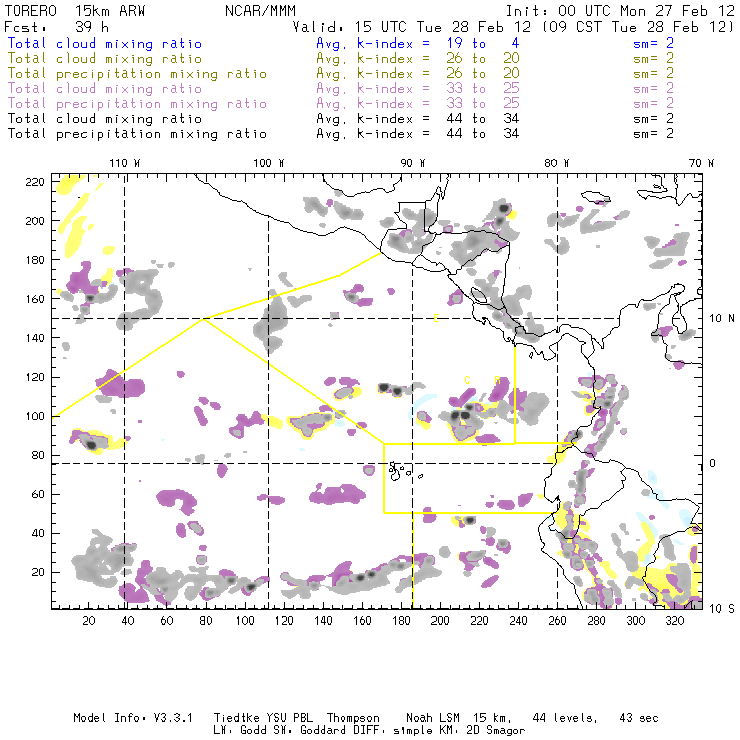The height and width of the screenshot is (740, 740).
Task: Click the '0' equator latitude label
Action: coord(712,463)
